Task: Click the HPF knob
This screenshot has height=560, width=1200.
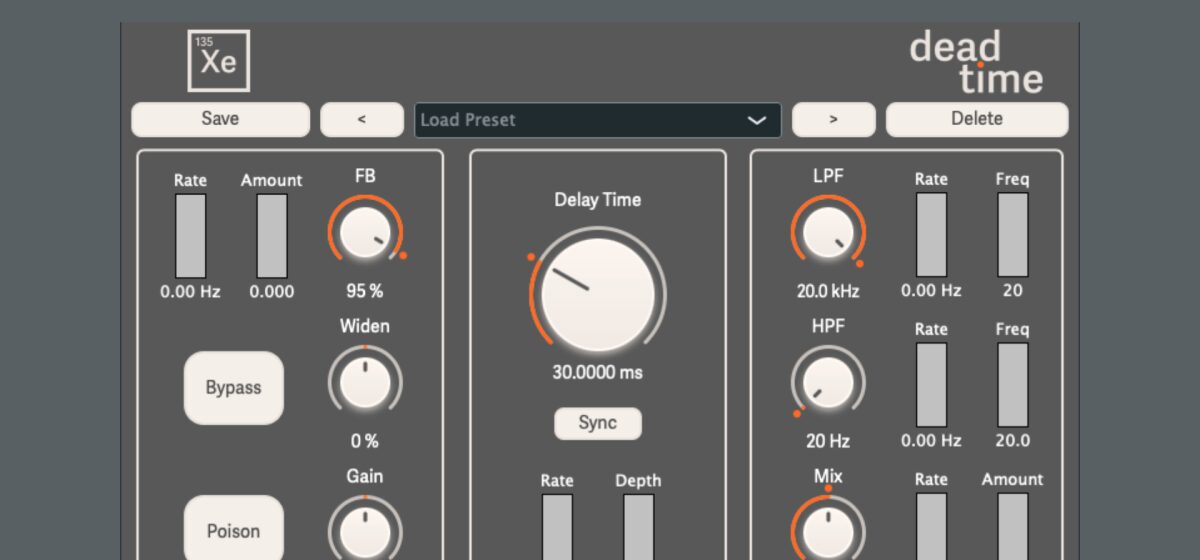Action: (828, 383)
